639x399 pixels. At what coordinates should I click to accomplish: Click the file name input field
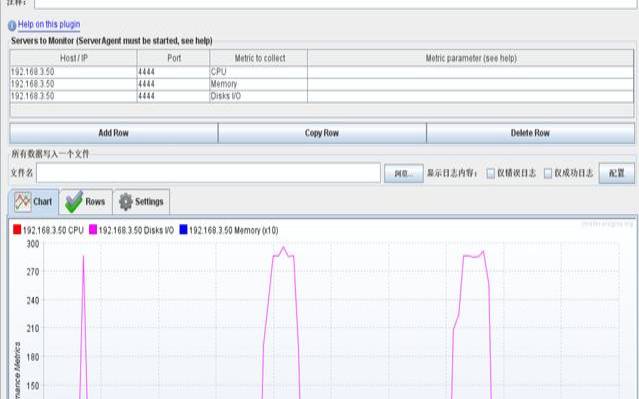[208, 173]
